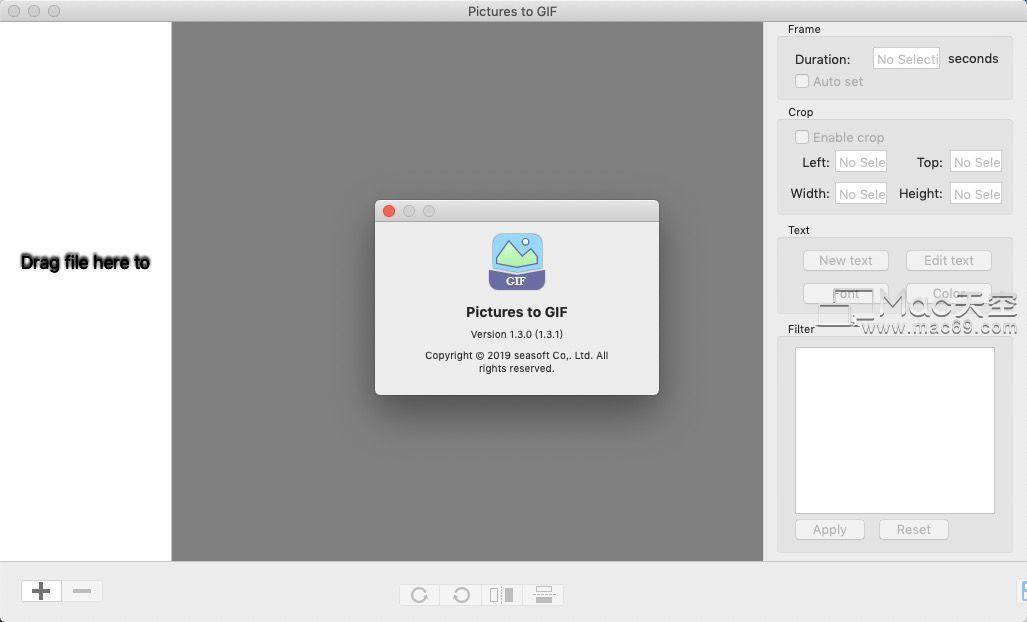This screenshot has width=1027, height=622.
Task: Click the crop Left input field
Action: (x=861, y=162)
